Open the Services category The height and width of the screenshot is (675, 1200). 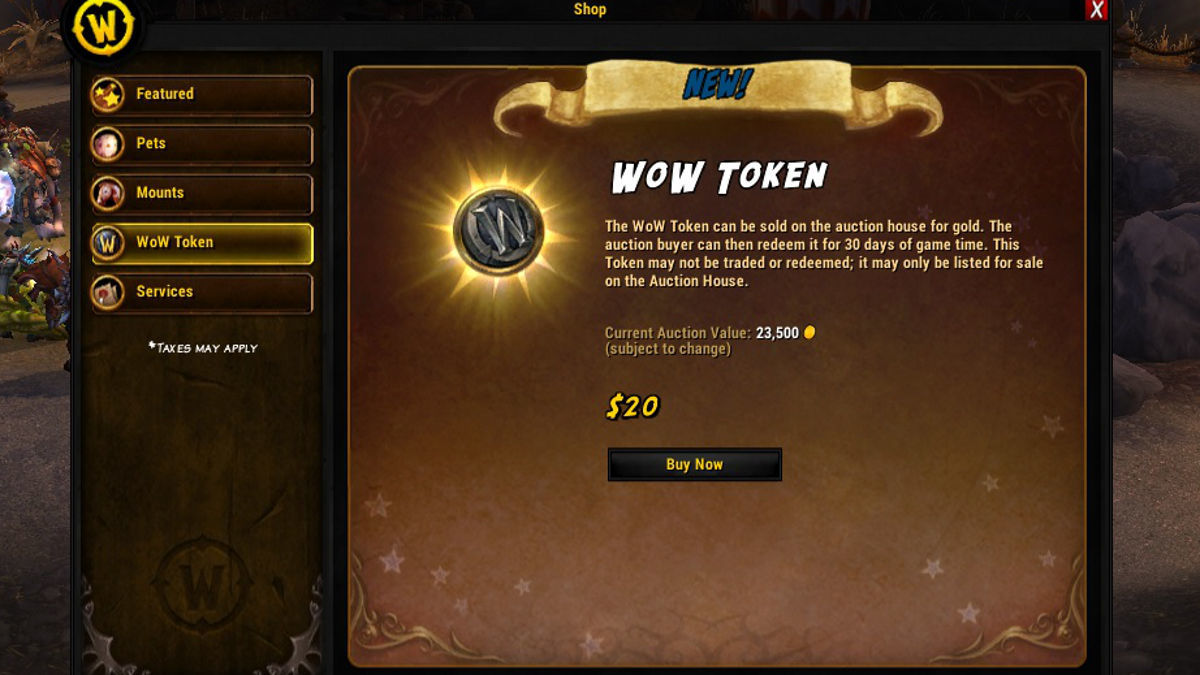click(202, 293)
